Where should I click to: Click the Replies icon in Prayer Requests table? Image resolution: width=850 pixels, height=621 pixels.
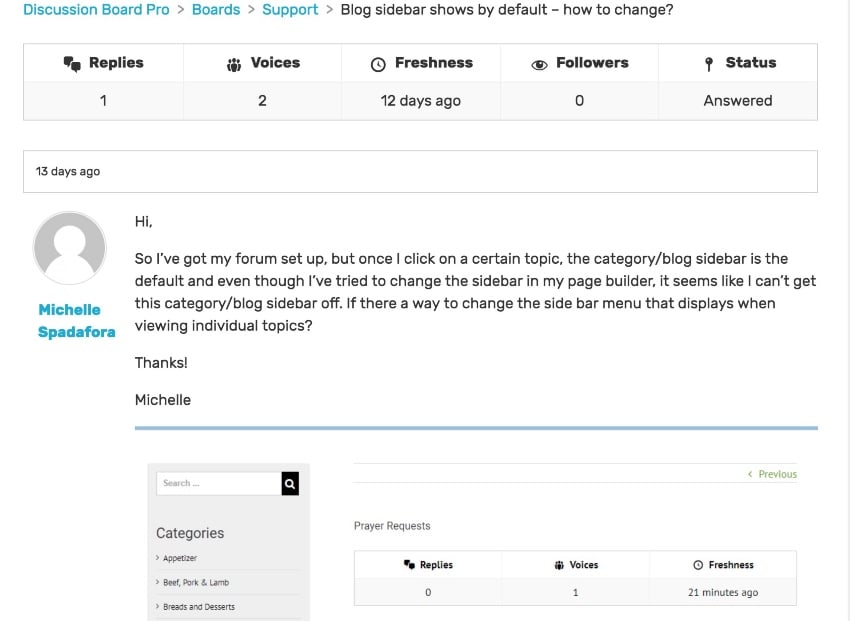click(x=408, y=565)
